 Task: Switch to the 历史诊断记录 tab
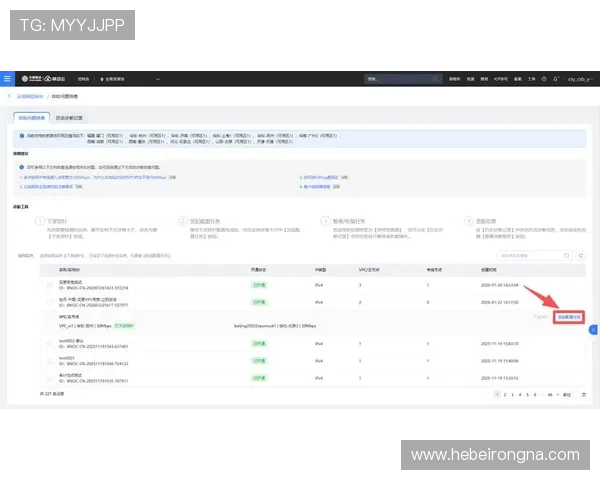(x=77, y=117)
